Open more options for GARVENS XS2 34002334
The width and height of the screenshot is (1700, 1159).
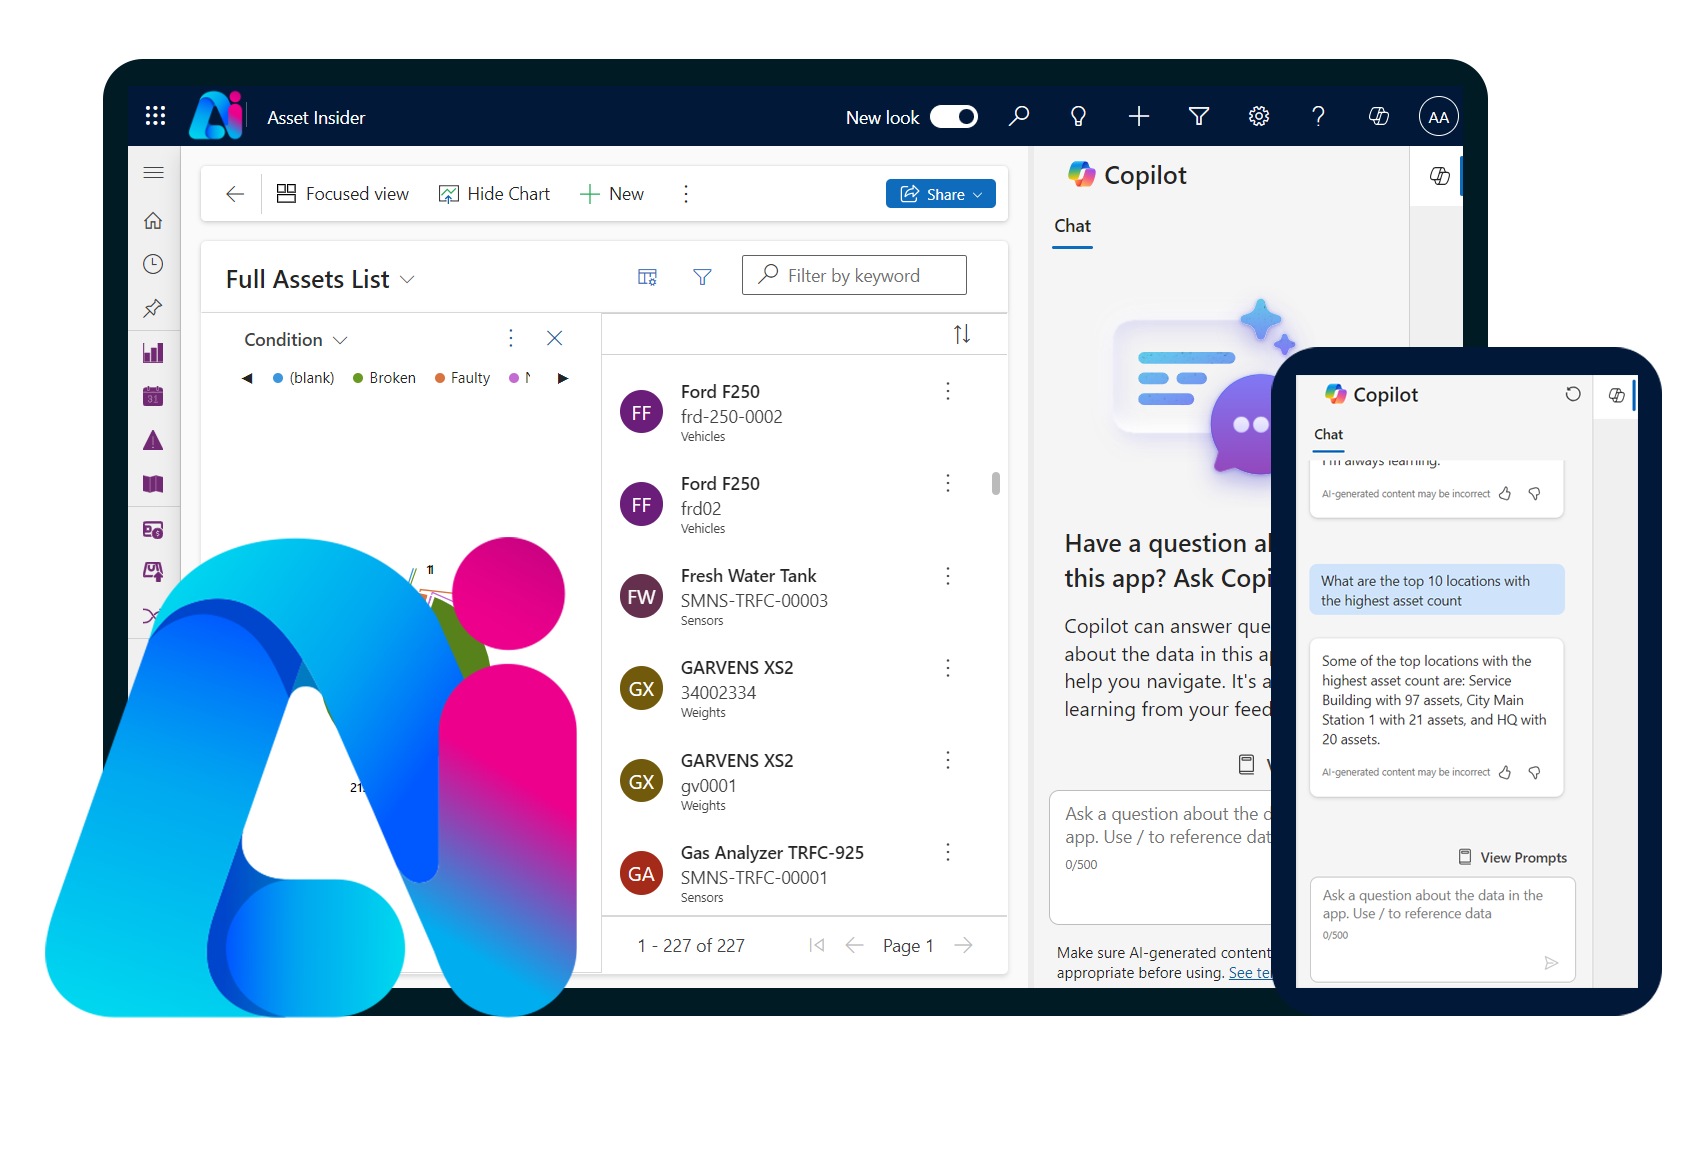click(x=948, y=668)
